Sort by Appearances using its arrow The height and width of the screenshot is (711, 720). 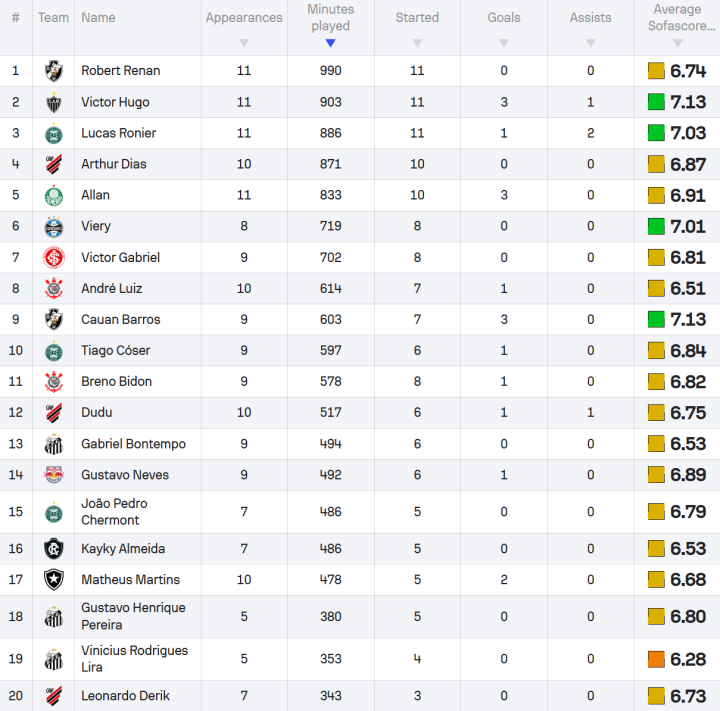244,43
